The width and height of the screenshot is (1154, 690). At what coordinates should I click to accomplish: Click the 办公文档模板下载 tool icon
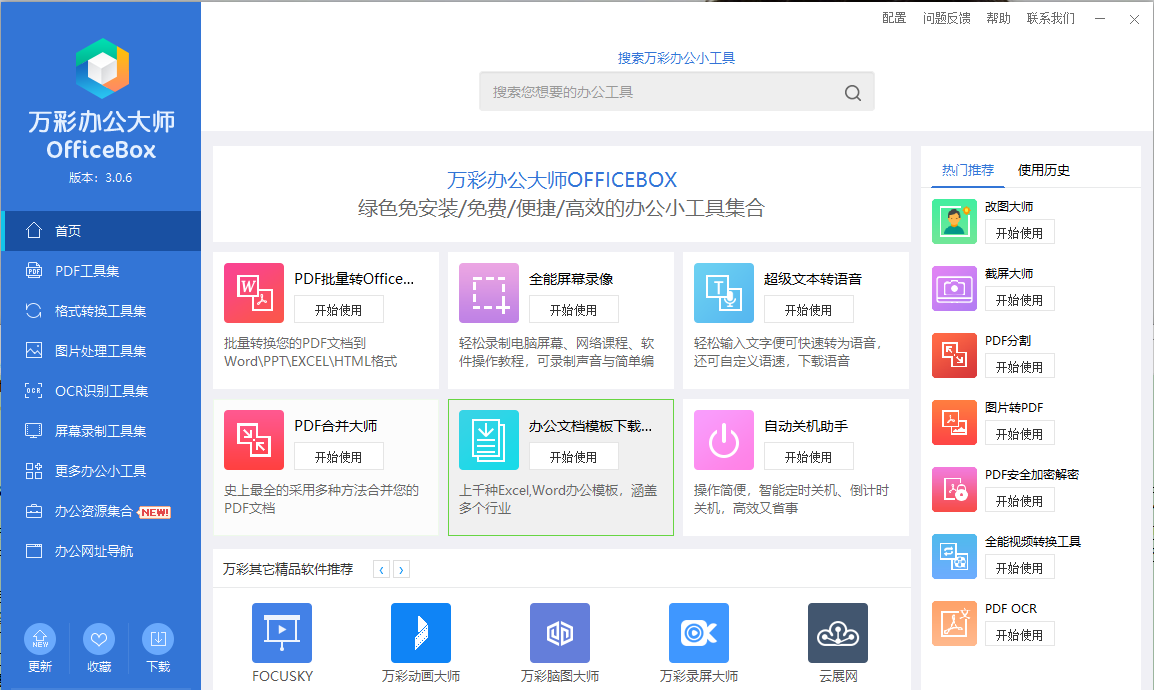(489, 440)
